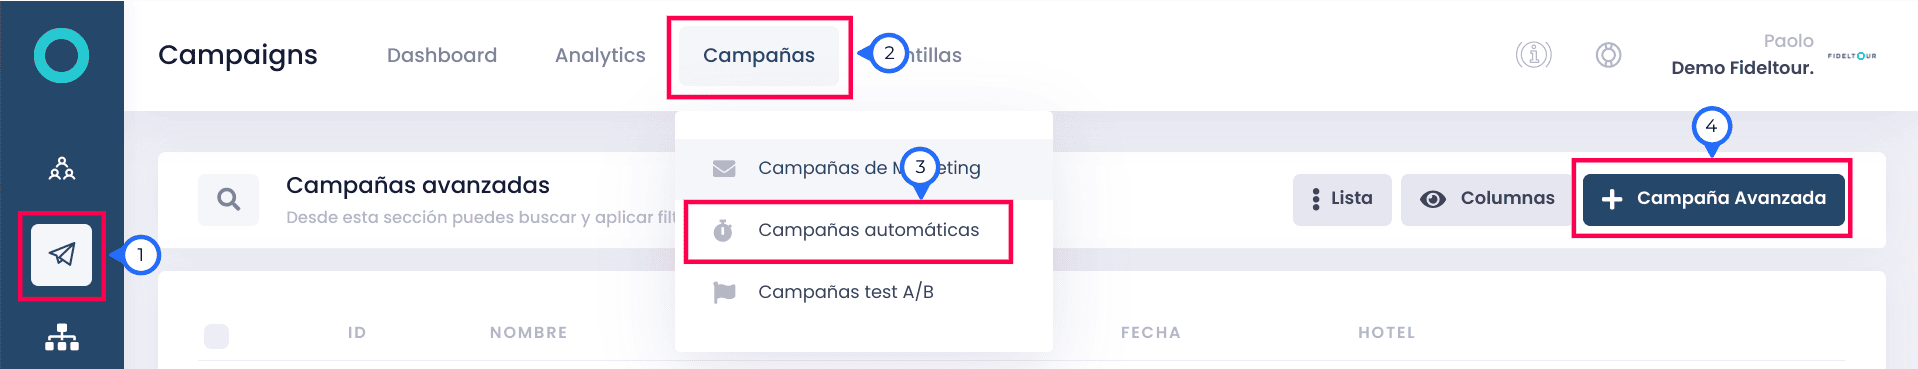Open the hierarchy sitemap sidebar icon

(x=62, y=338)
